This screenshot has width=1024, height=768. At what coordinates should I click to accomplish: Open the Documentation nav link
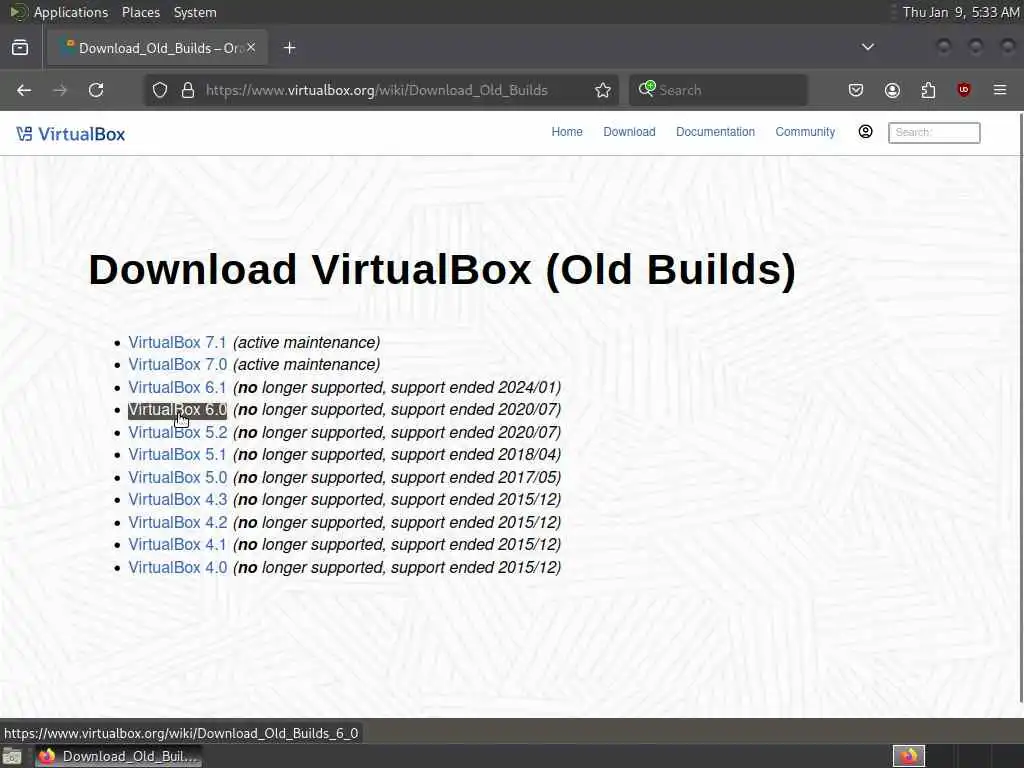pyautogui.click(x=715, y=132)
